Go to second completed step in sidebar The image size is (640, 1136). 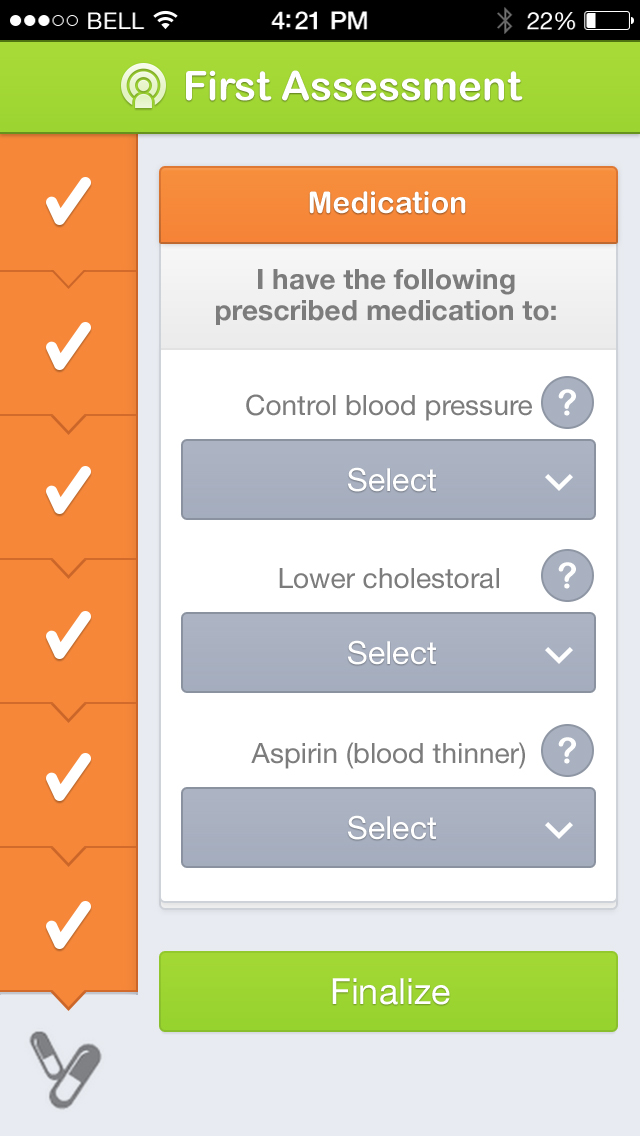click(x=68, y=345)
